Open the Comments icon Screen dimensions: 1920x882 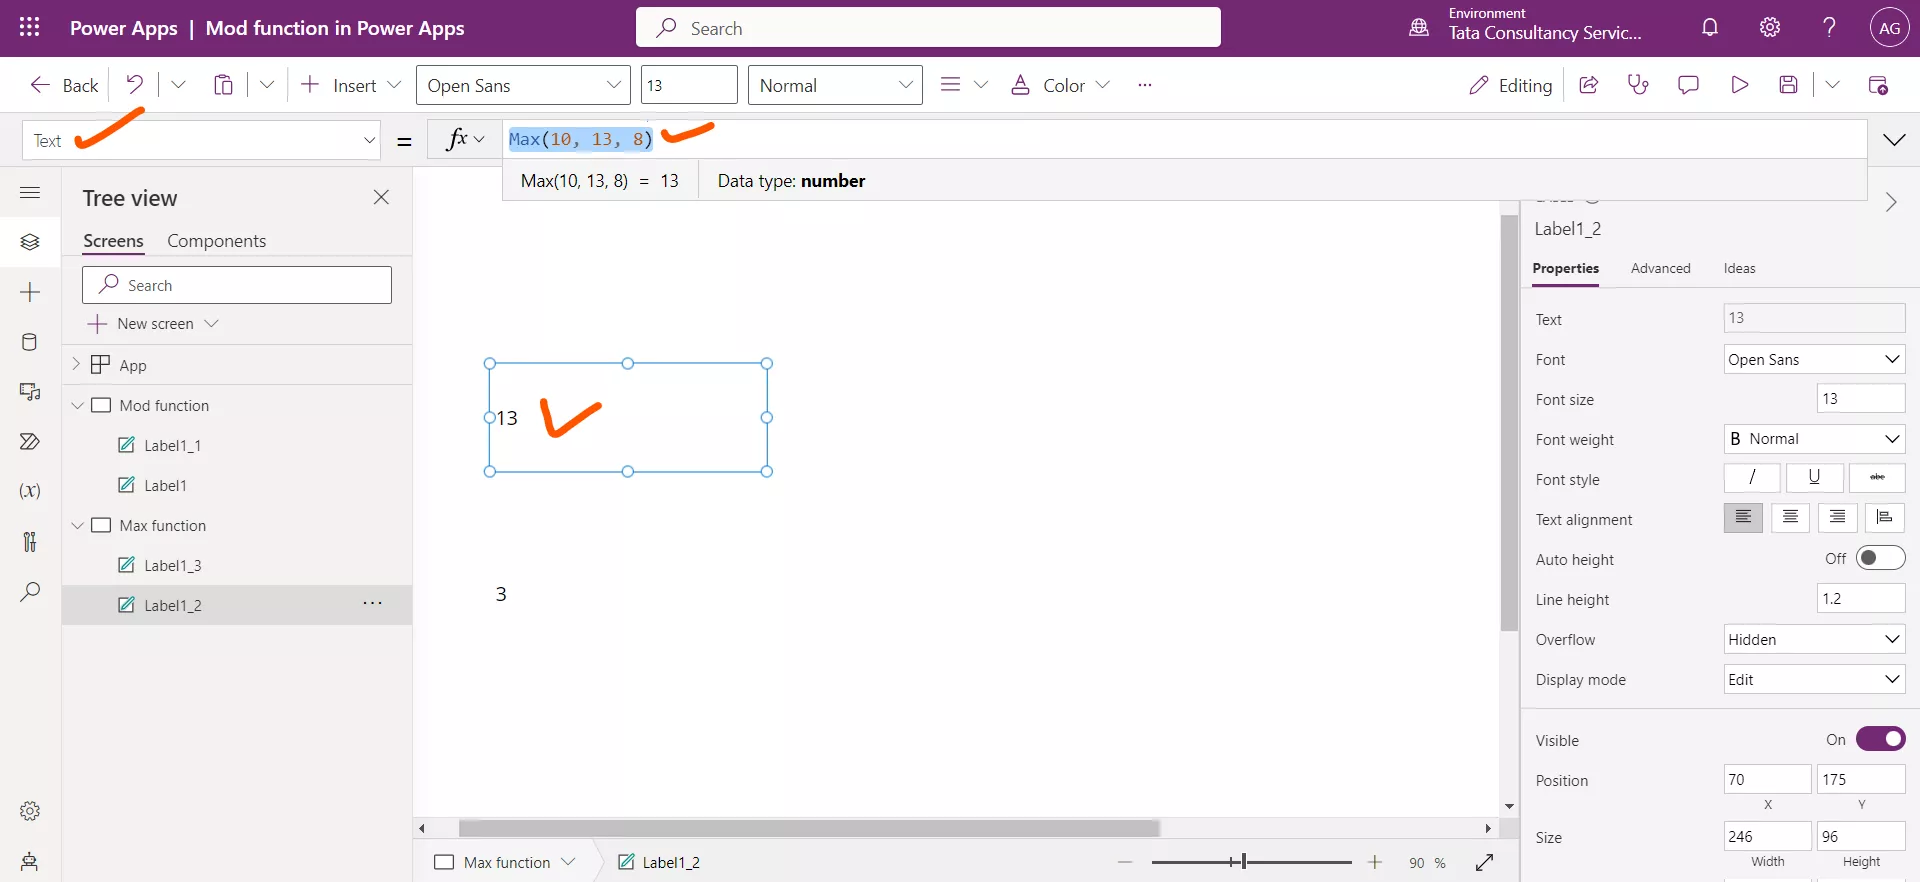tap(1688, 85)
